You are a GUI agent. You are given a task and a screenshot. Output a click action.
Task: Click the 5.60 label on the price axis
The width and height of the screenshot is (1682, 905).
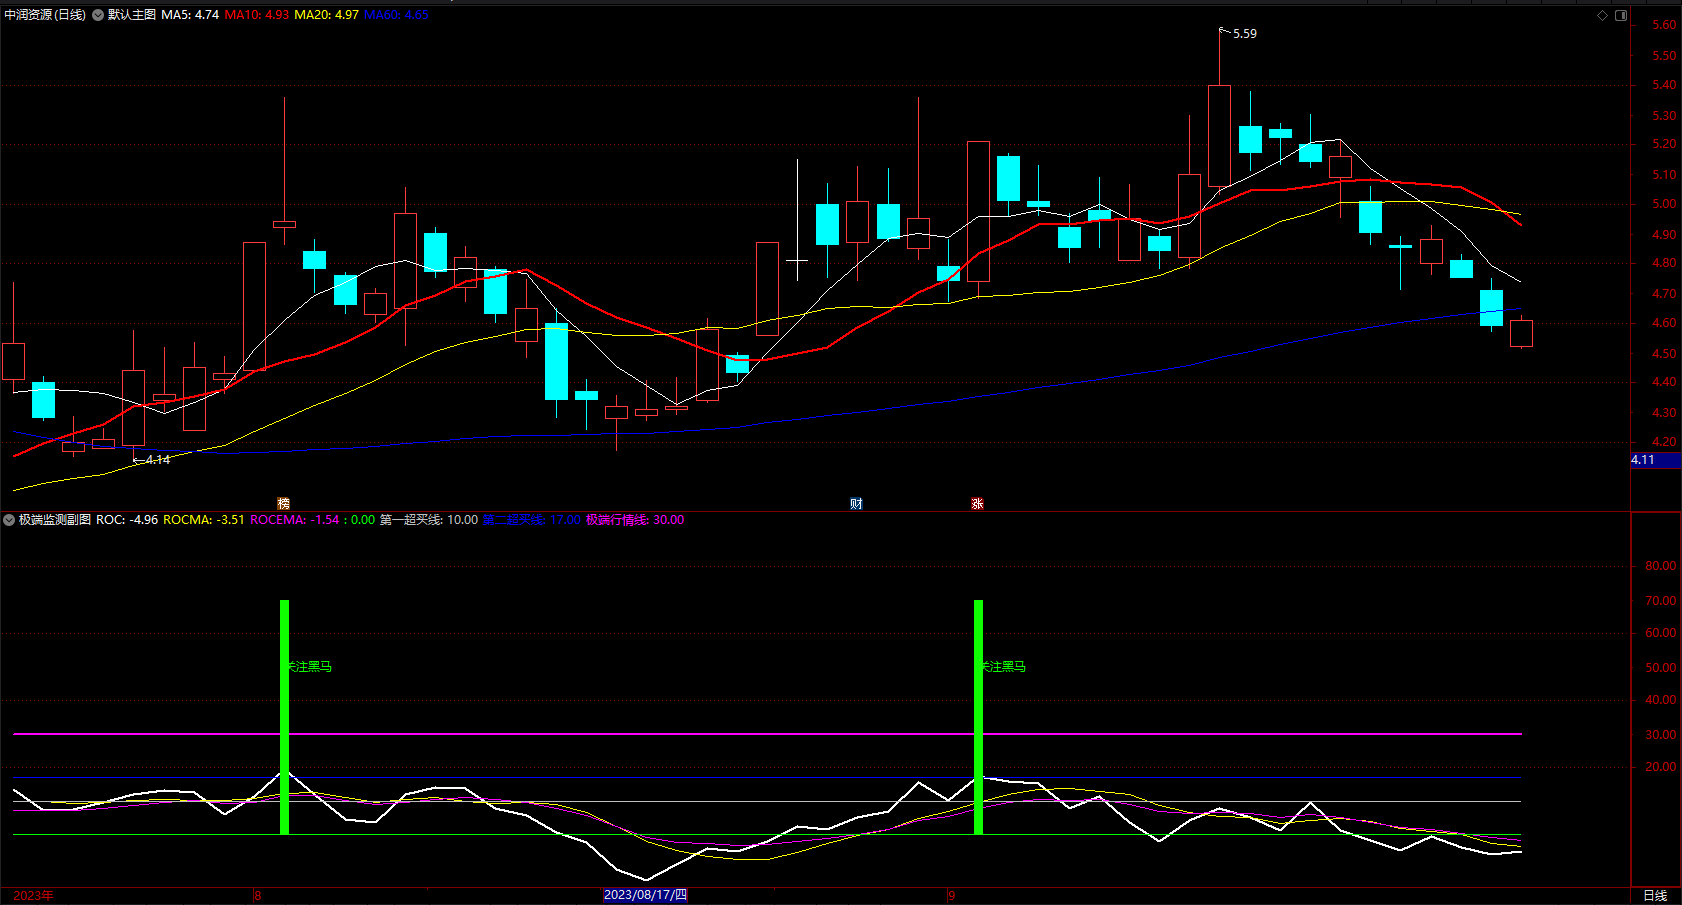1664,26
